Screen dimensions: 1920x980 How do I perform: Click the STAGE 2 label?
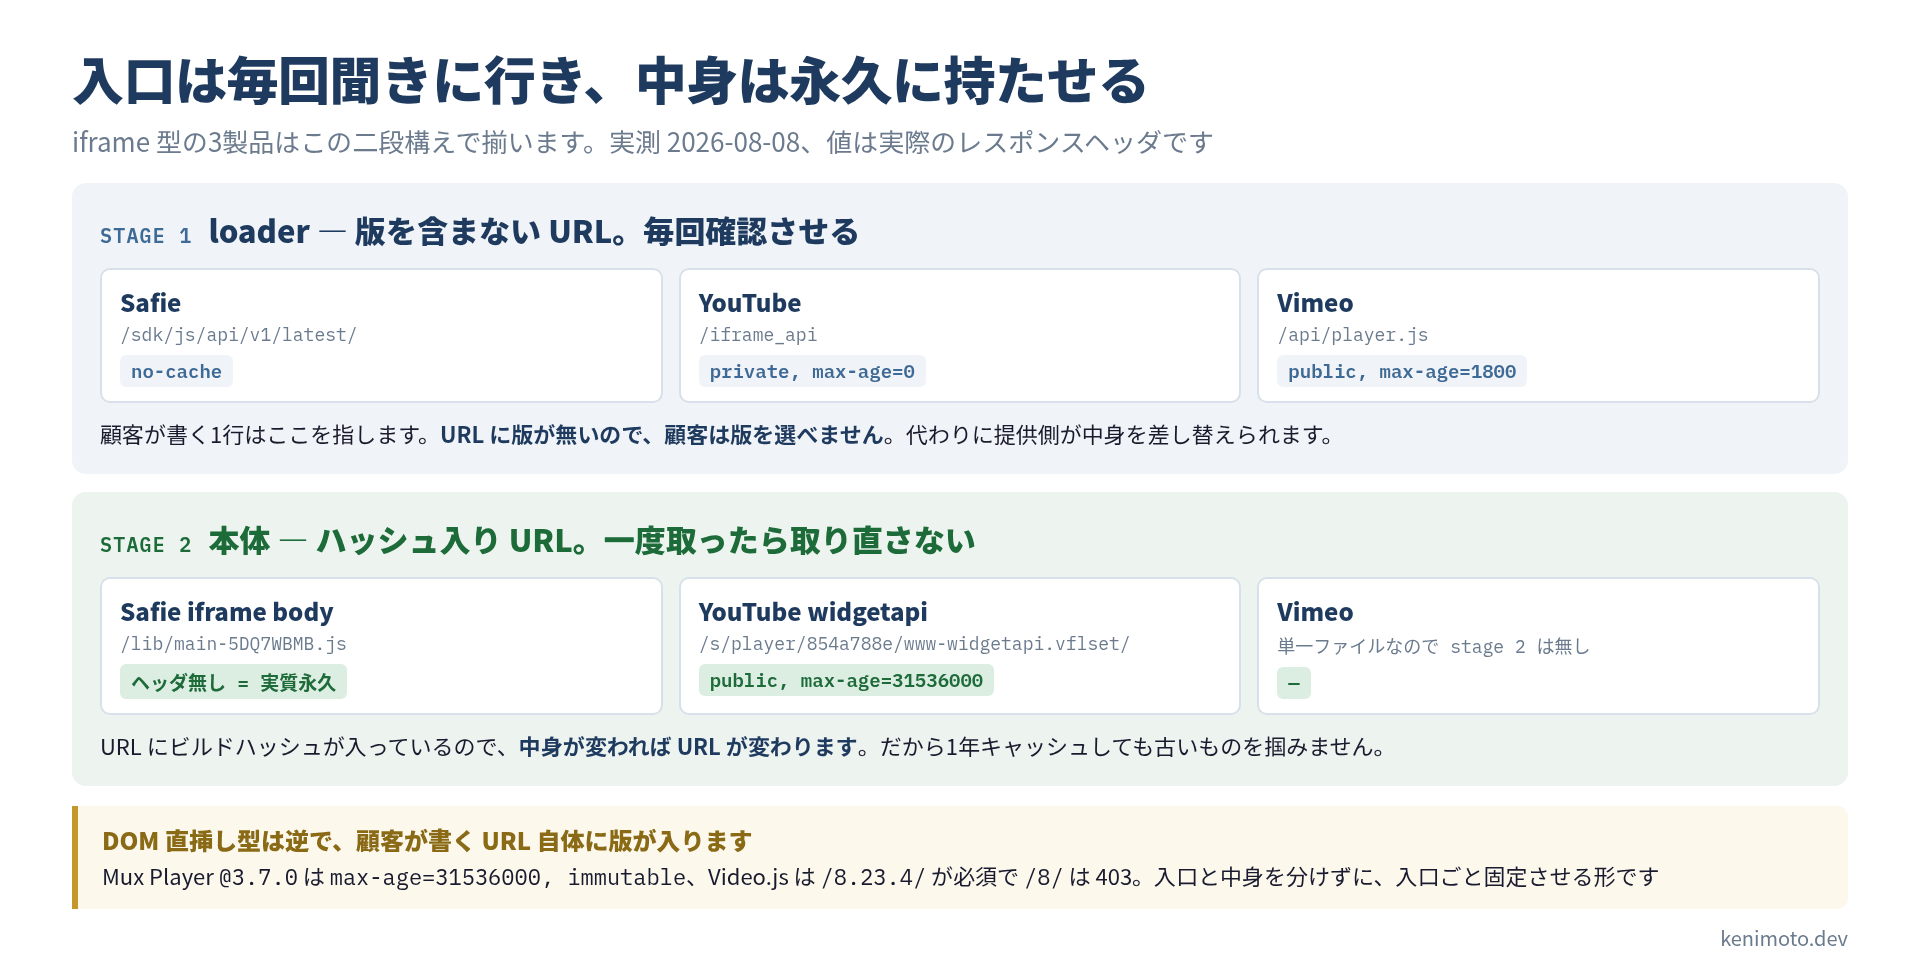tap(145, 545)
